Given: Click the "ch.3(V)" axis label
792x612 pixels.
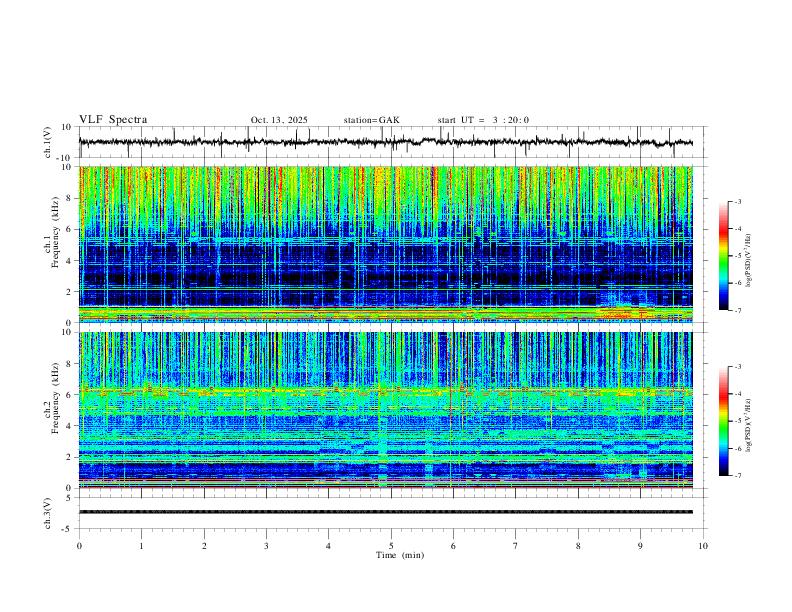Looking at the screenshot, I should pos(47,513).
